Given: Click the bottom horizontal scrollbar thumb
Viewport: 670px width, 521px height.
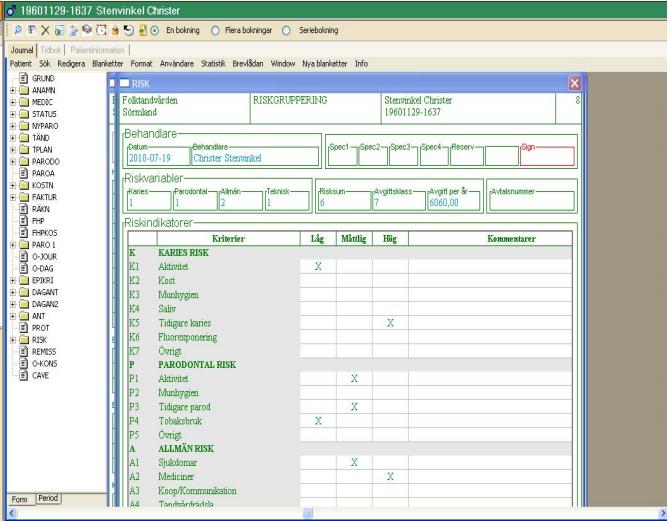Looking at the screenshot, I should point(308,513).
